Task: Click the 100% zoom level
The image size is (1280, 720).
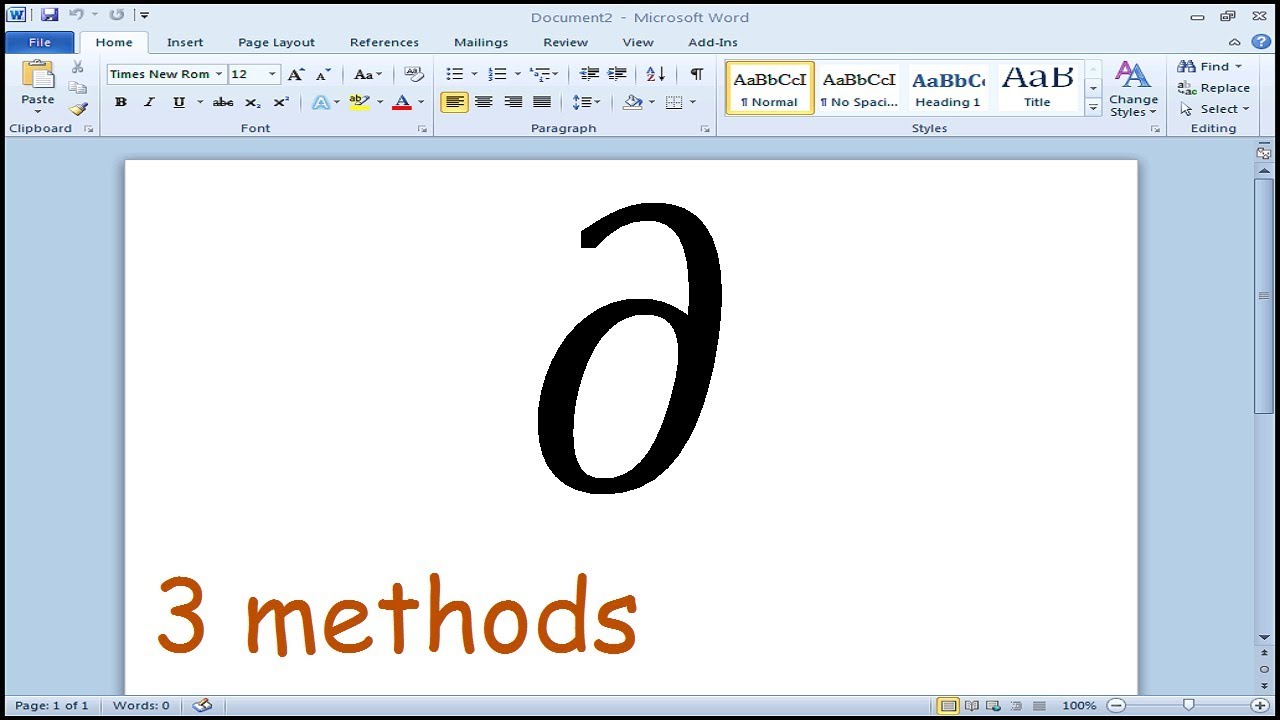Action: click(1079, 706)
